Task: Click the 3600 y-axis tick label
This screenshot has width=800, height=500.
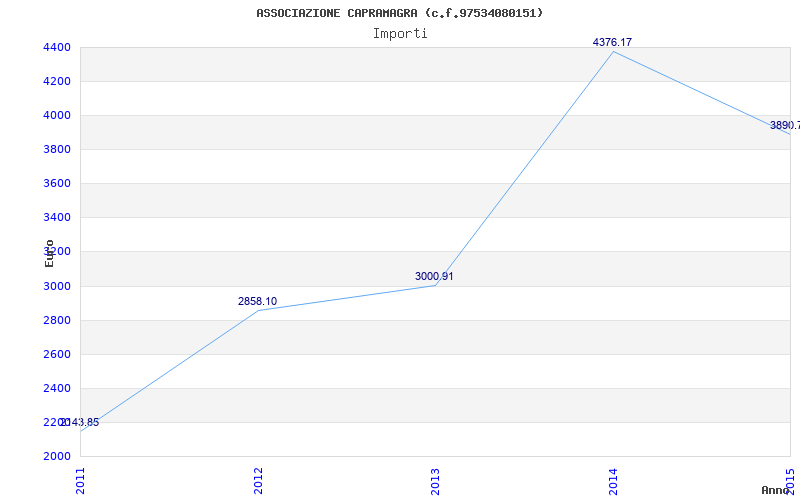Action: click(57, 184)
